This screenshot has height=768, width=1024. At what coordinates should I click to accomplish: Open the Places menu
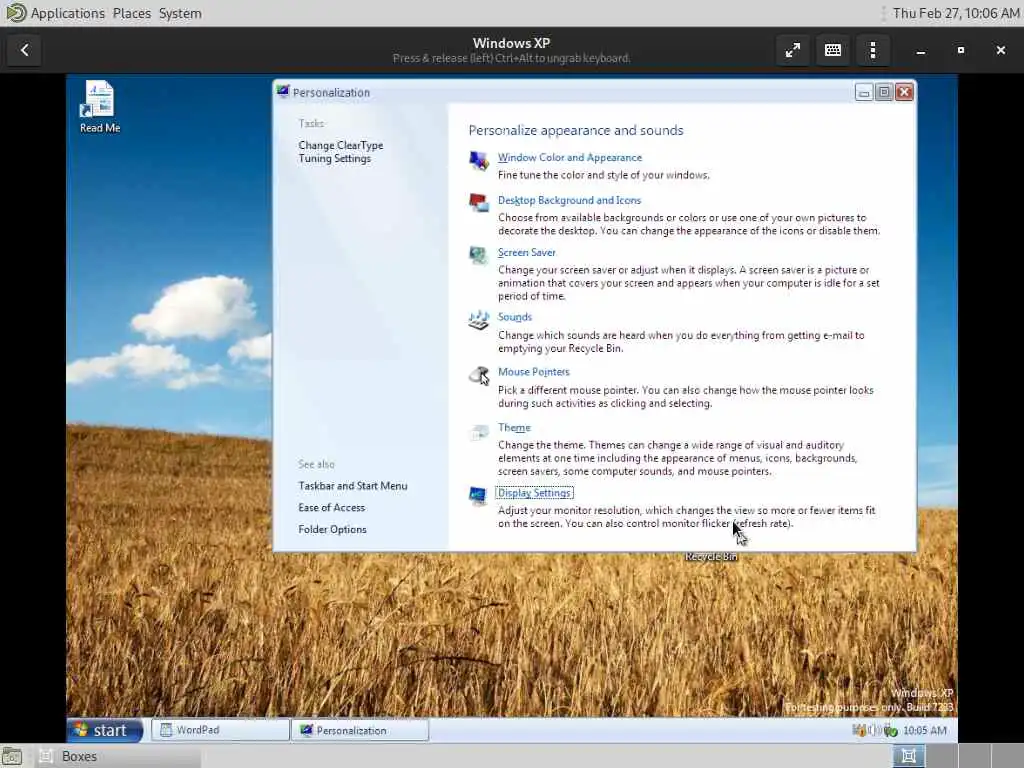pos(131,13)
